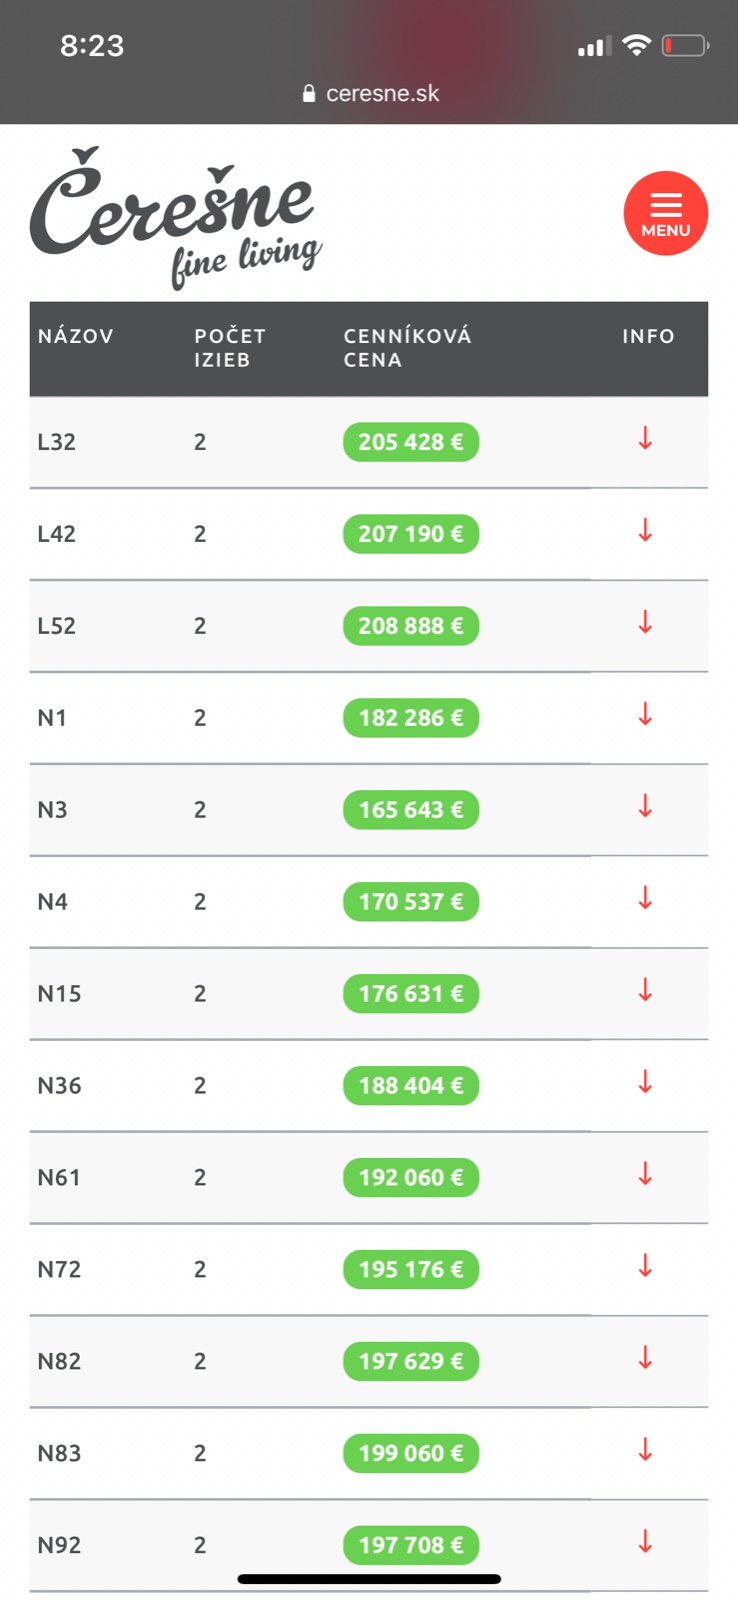Image resolution: width=738 pixels, height=1600 pixels.
Task: Tap the ceresne.sk address bar
Action: tap(370, 93)
